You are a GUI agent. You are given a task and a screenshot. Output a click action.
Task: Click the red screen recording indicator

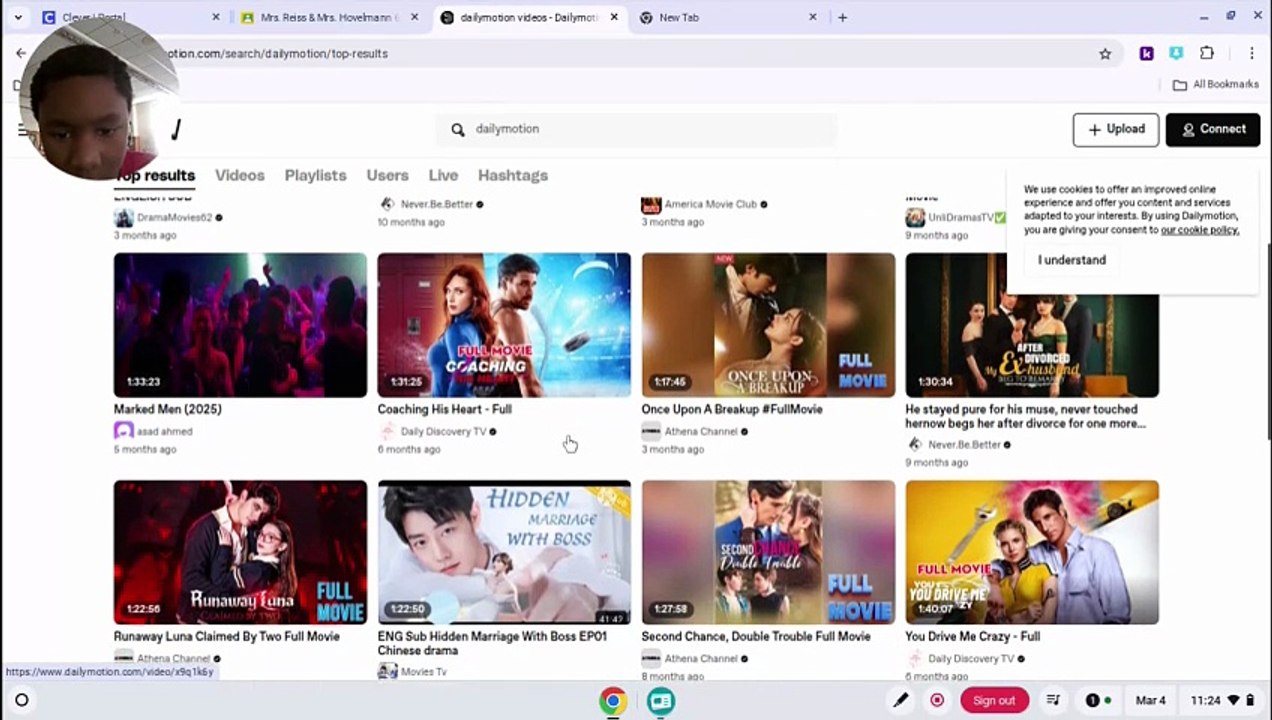click(937, 701)
